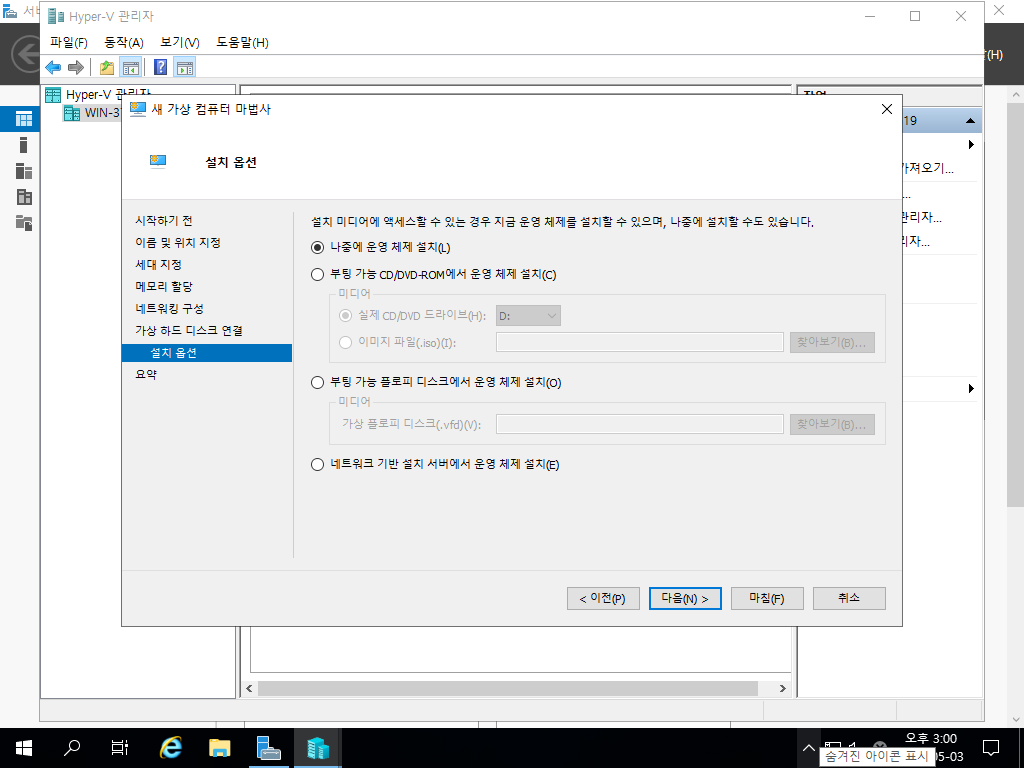Open Help via the blue question-mark icon
Viewport: 1024px width, 768px height.
(160, 67)
